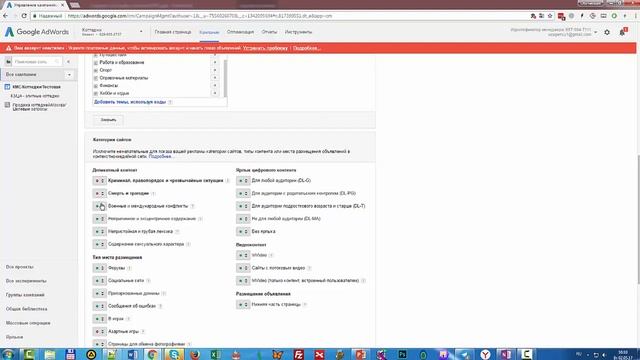
Task: Focus the campaign search input field
Action: click(36, 62)
